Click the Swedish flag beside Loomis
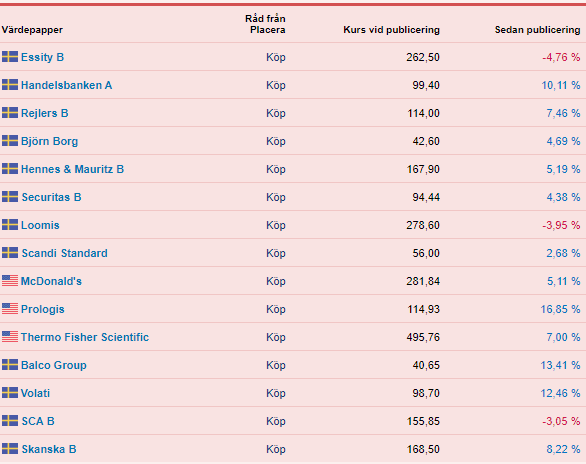Viewport: 586px width, 464px height. point(10,225)
